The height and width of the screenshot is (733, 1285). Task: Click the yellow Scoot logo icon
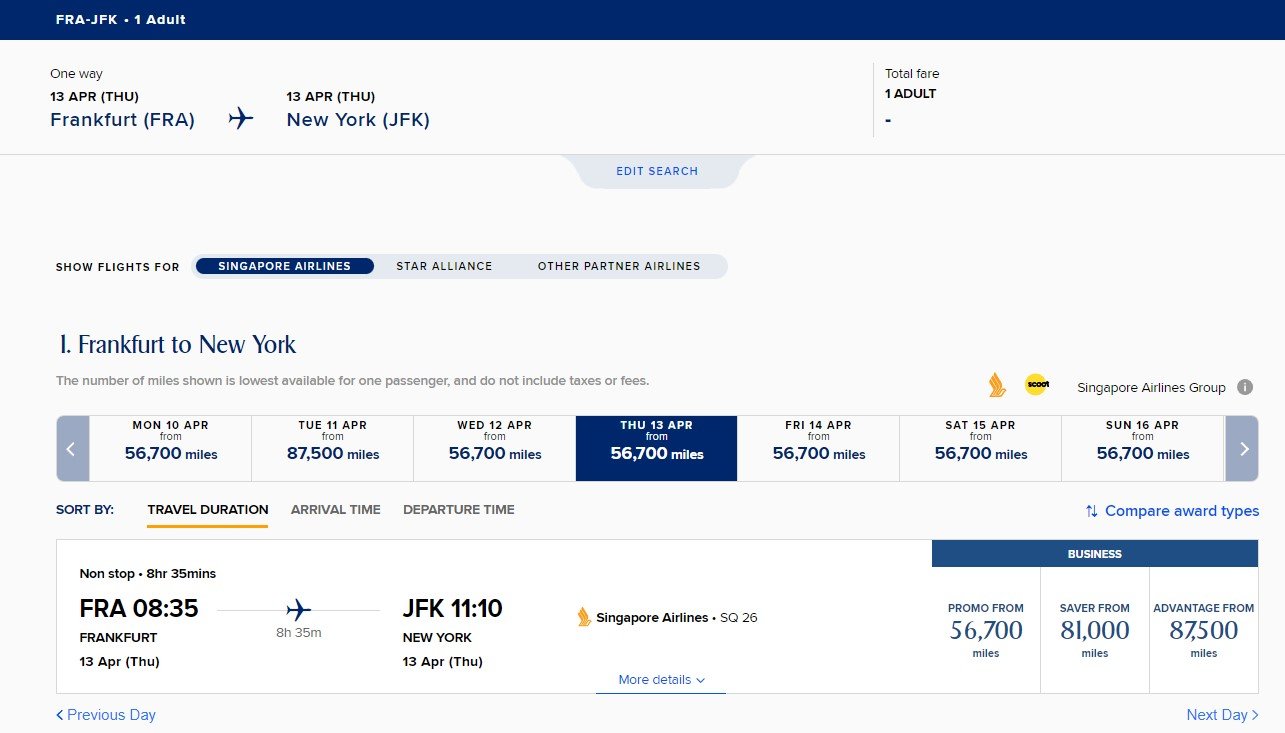(x=1036, y=385)
